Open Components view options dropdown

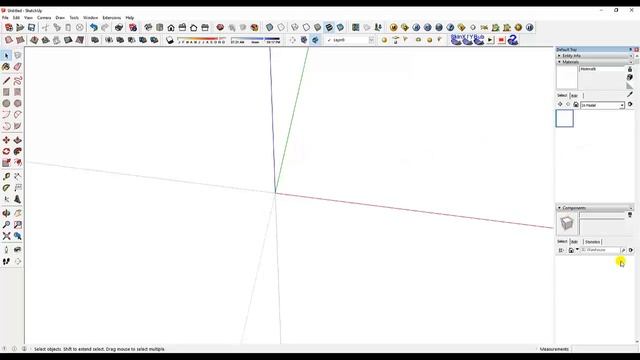(x=562, y=250)
